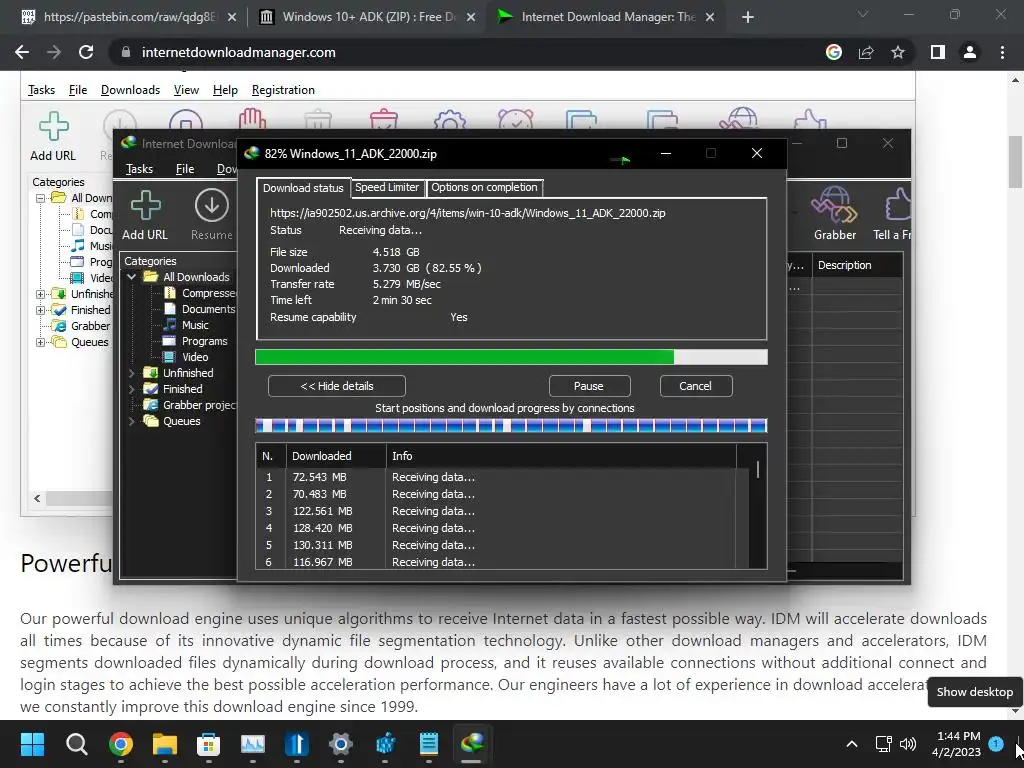1024x768 pixels.
Task: Close the pastebin.com tab
Action: tap(231, 17)
